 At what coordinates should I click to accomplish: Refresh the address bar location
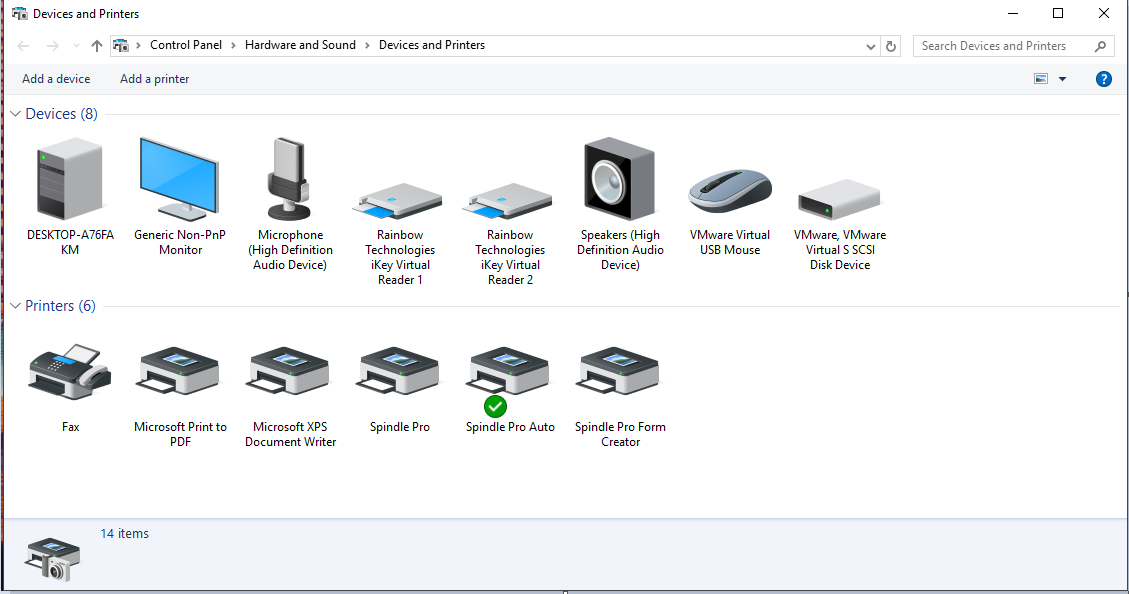[x=891, y=46]
